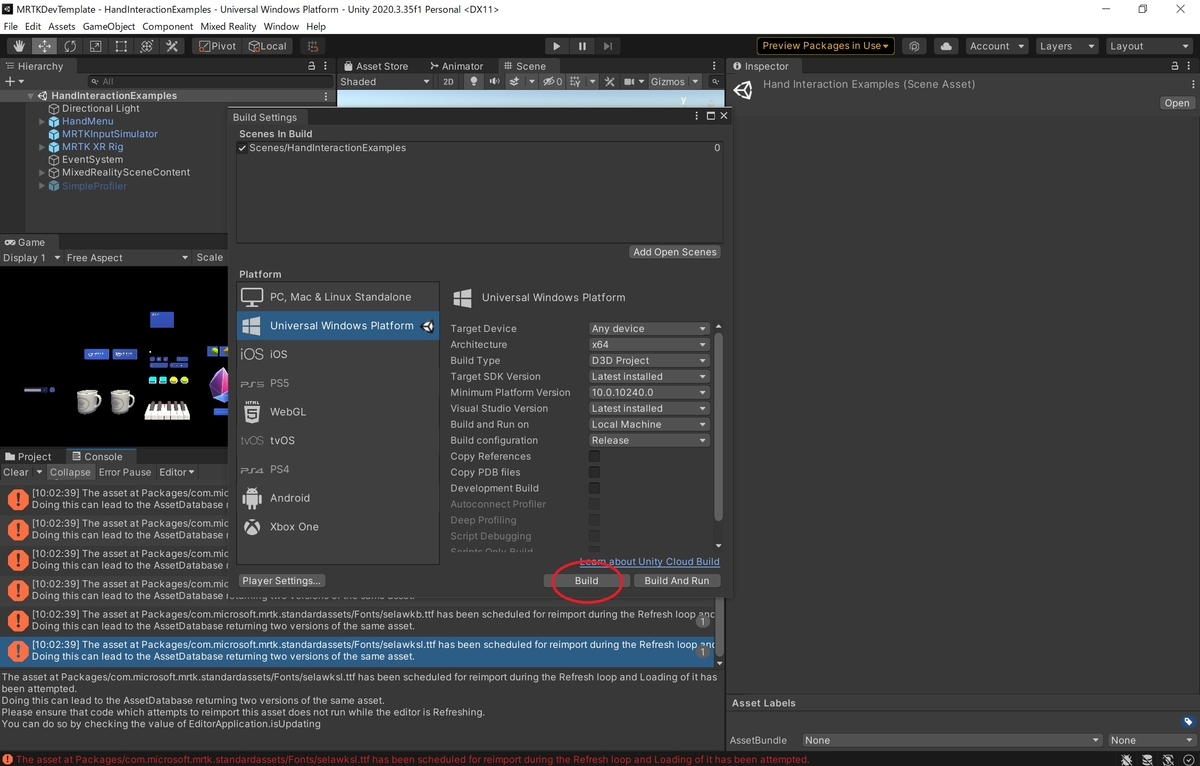Viewport: 1200px width, 766px height.
Task: Select the Rotate tool
Action: point(70,46)
